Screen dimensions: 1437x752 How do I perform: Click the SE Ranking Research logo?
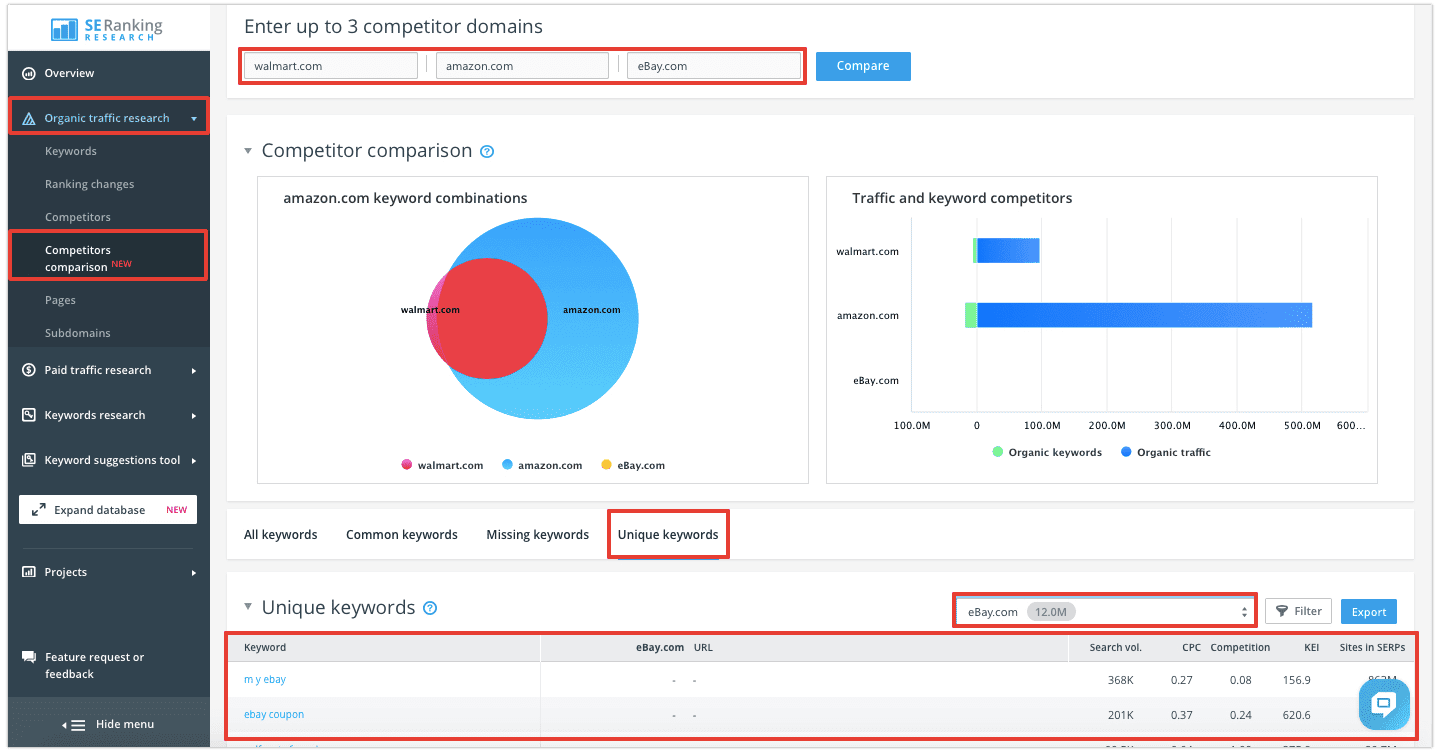pyautogui.click(x=107, y=28)
